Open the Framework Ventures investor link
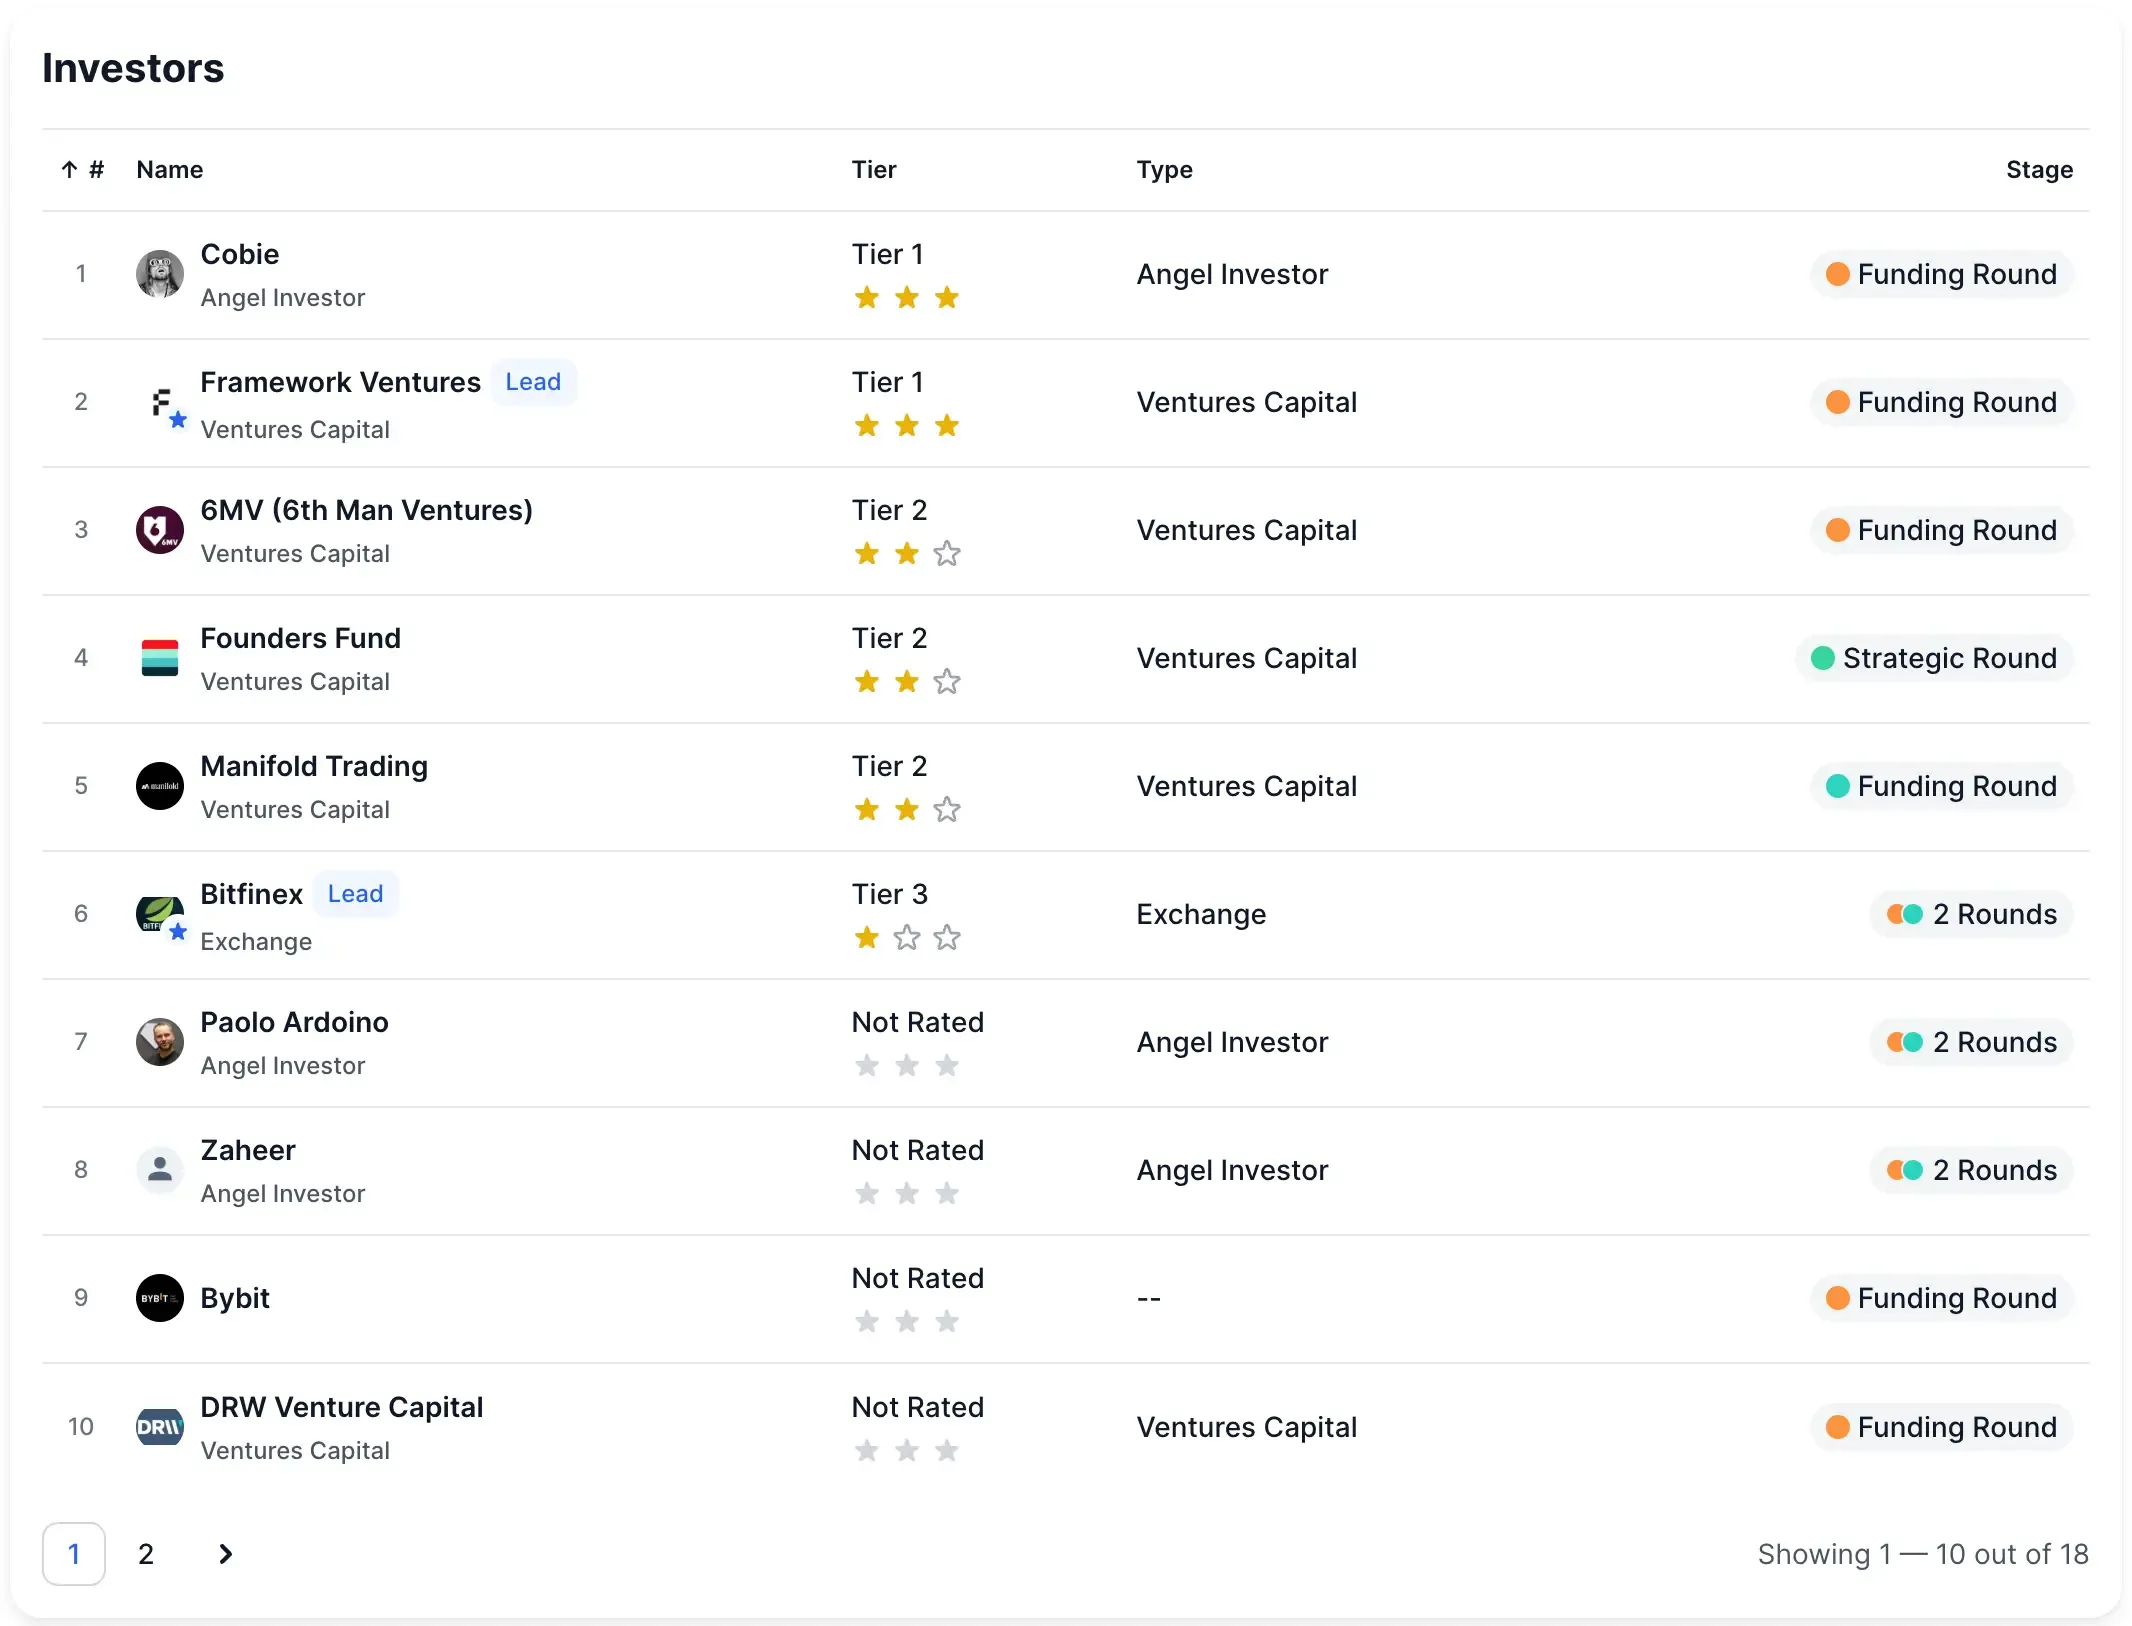This screenshot has height=1626, width=2132. pyautogui.click(x=340, y=382)
